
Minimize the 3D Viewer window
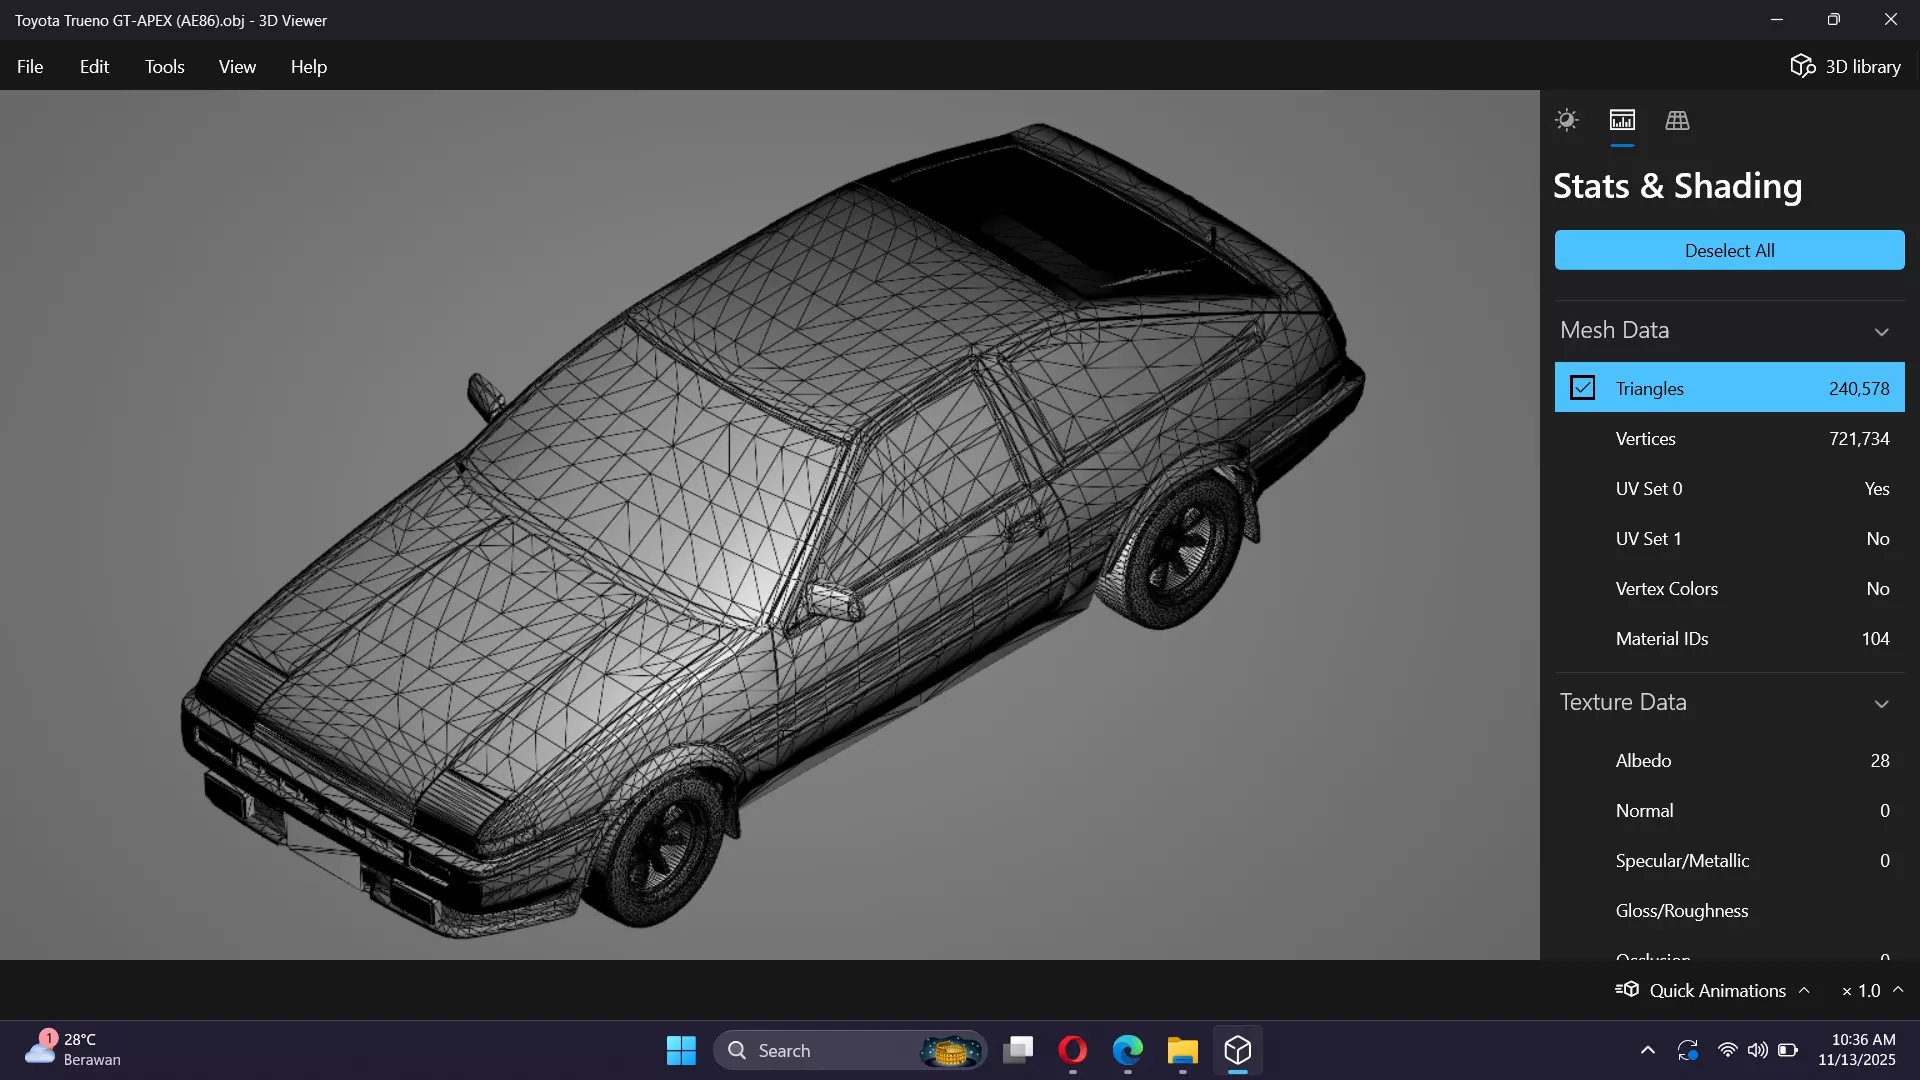[1776, 19]
